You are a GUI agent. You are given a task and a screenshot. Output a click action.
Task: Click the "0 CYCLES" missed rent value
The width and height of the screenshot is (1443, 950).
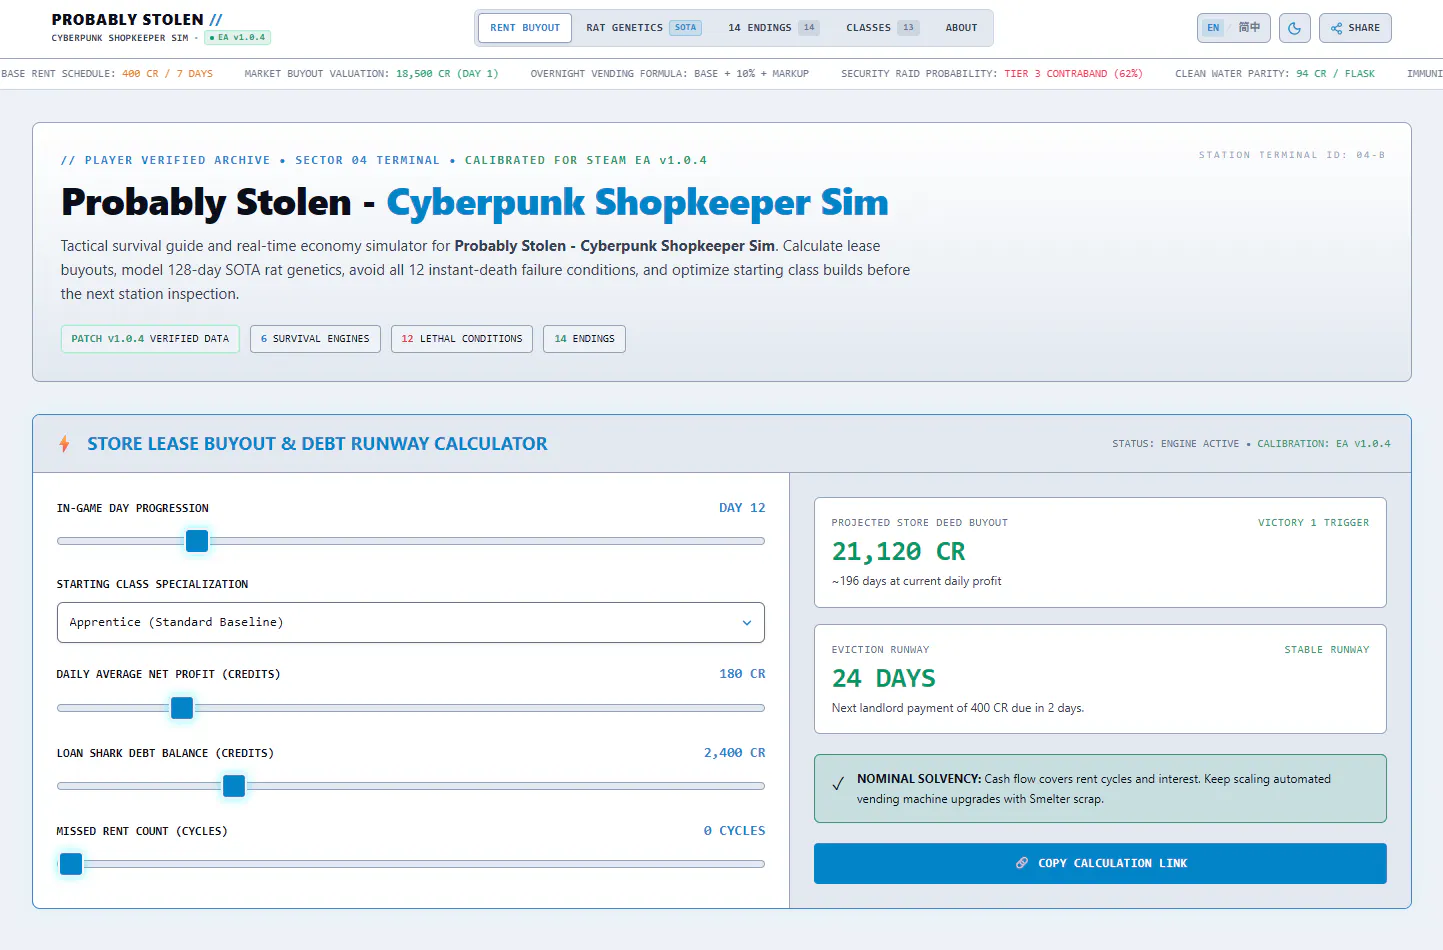pos(734,831)
